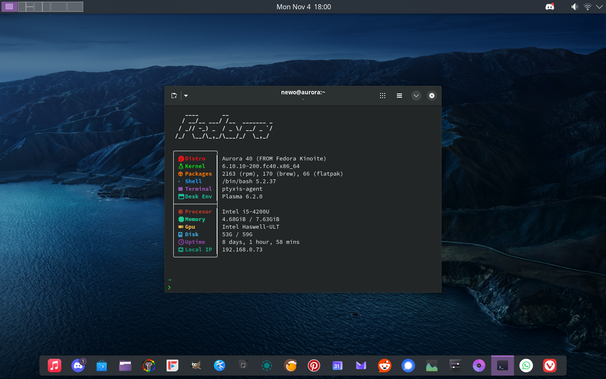The height and width of the screenshot is (379, 606).
Task: Open the terminal hamburger menu
Action: tap(399, 95)
